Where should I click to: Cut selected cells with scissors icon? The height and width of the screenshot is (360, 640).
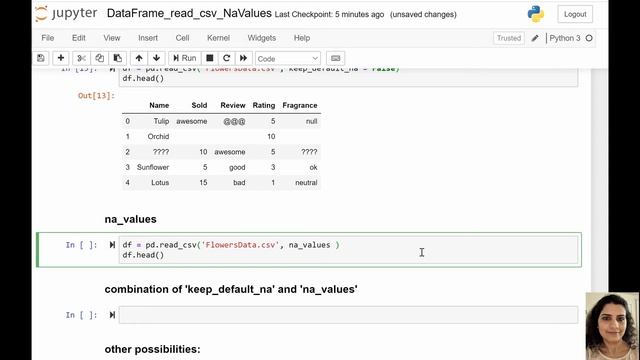[81, 58]
